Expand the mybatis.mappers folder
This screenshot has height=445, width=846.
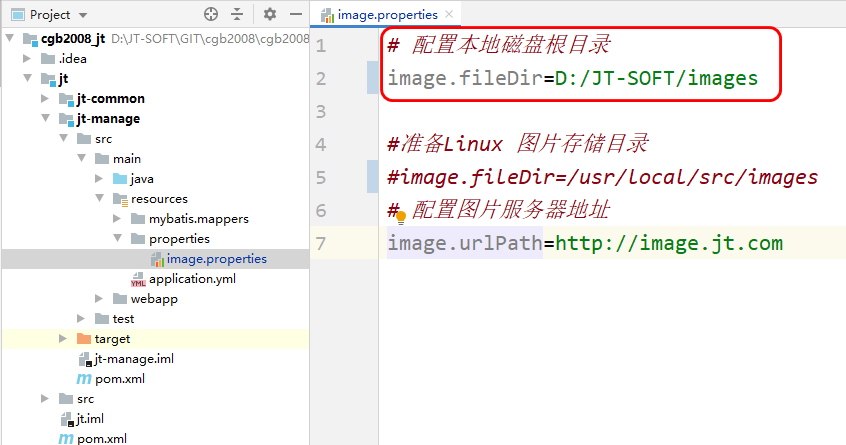pos(117,218)
